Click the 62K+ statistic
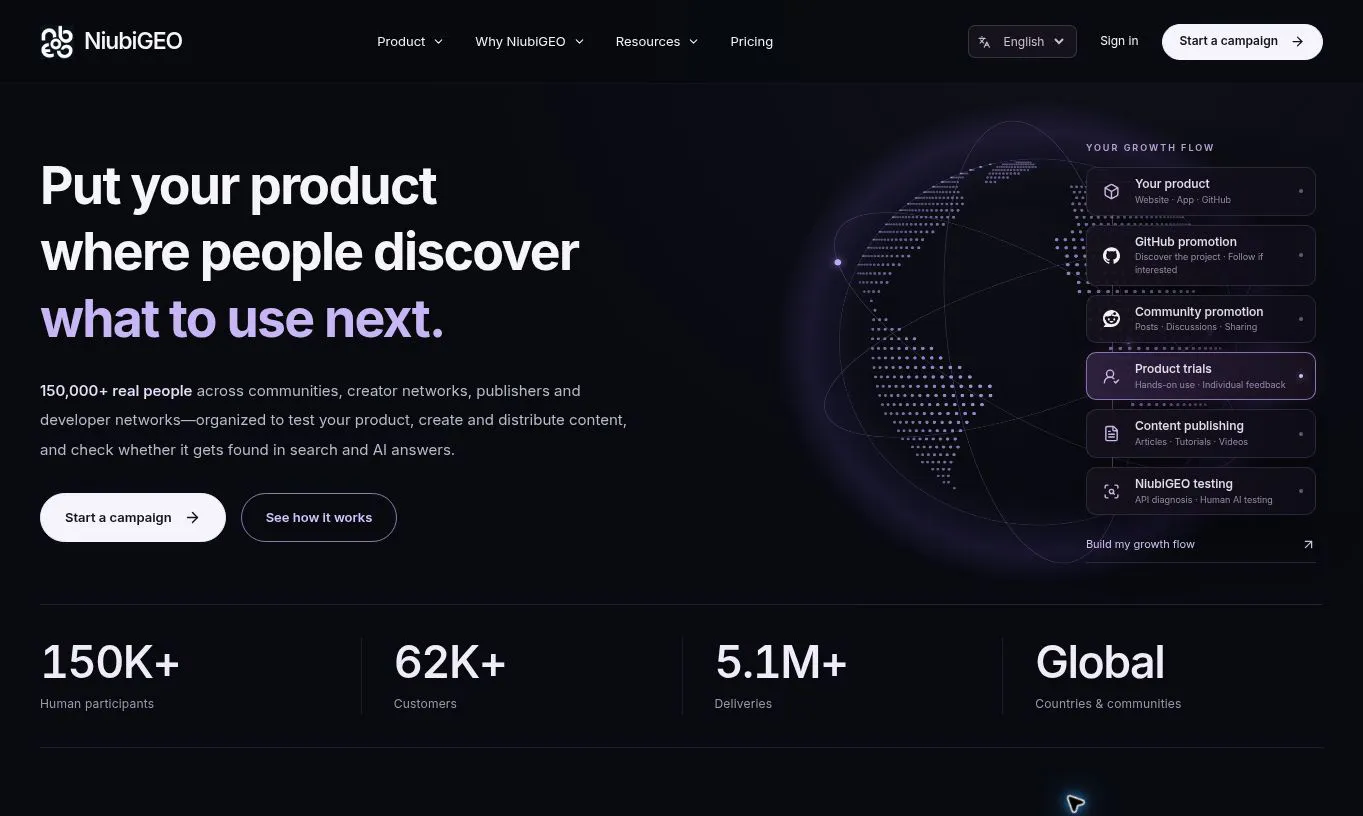 [450, 662]
